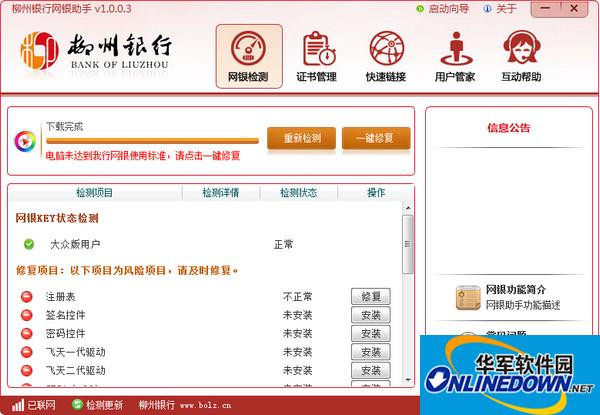Viewport: 600px width, 415px height.
Task: Click the red error icon beside 注册表
Action: click(x=26, y=296)
